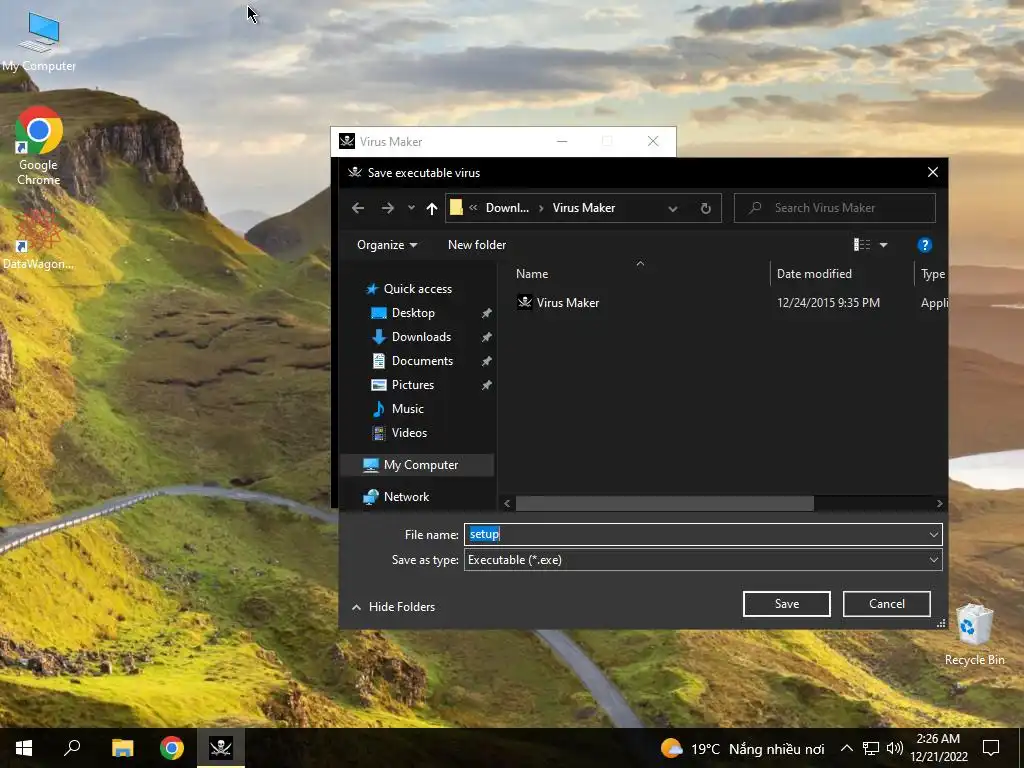Open DataWagon desktop shortcut
This screenshot has width=1024, height=768.
38,239
